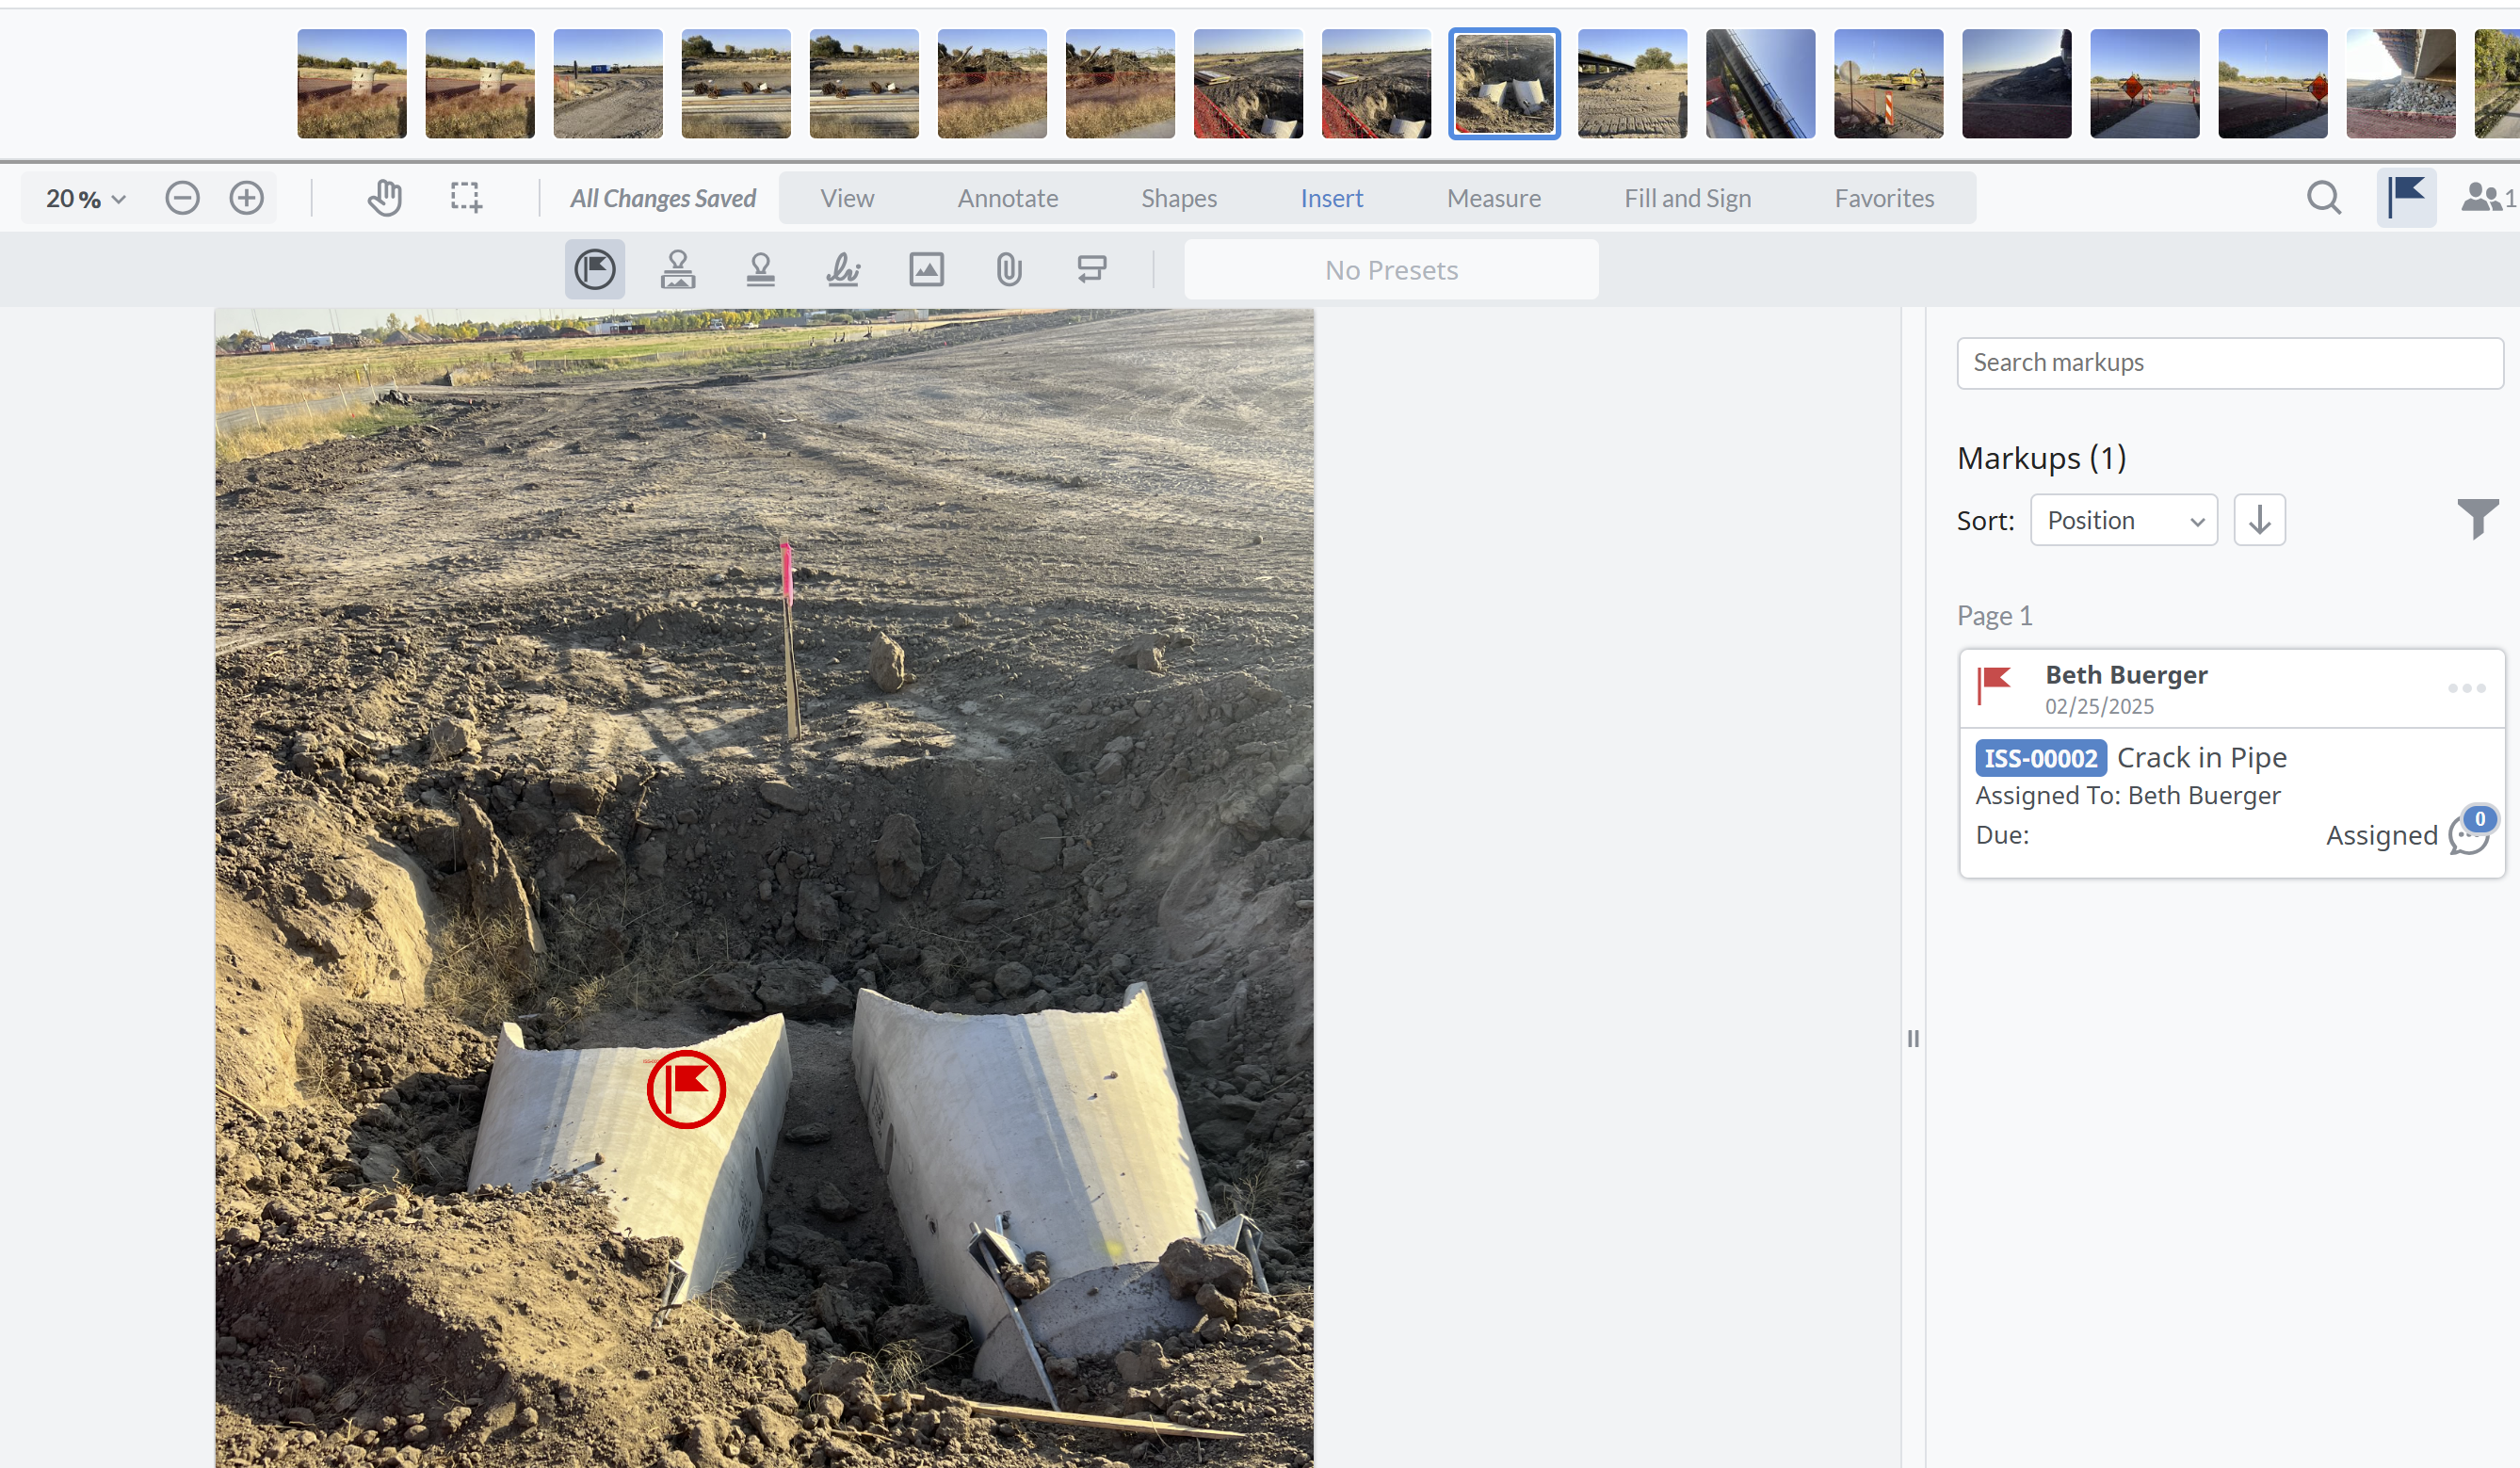Open the thumbnail with gravel under overpass
2520x1468 pixels.
pos(2400,83)
